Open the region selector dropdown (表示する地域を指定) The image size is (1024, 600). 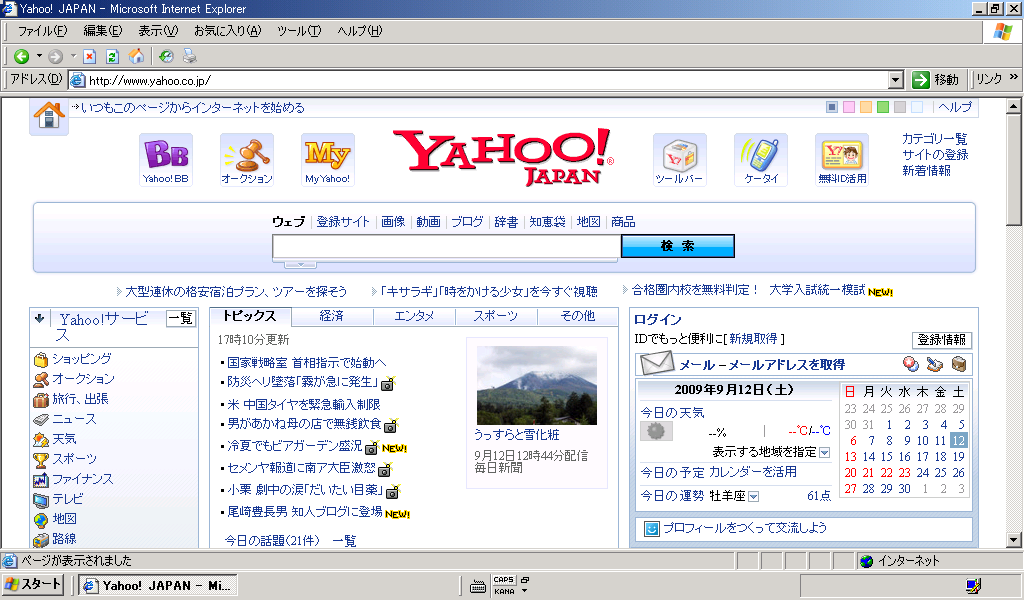pyautogui.click(x=824, y=452)
